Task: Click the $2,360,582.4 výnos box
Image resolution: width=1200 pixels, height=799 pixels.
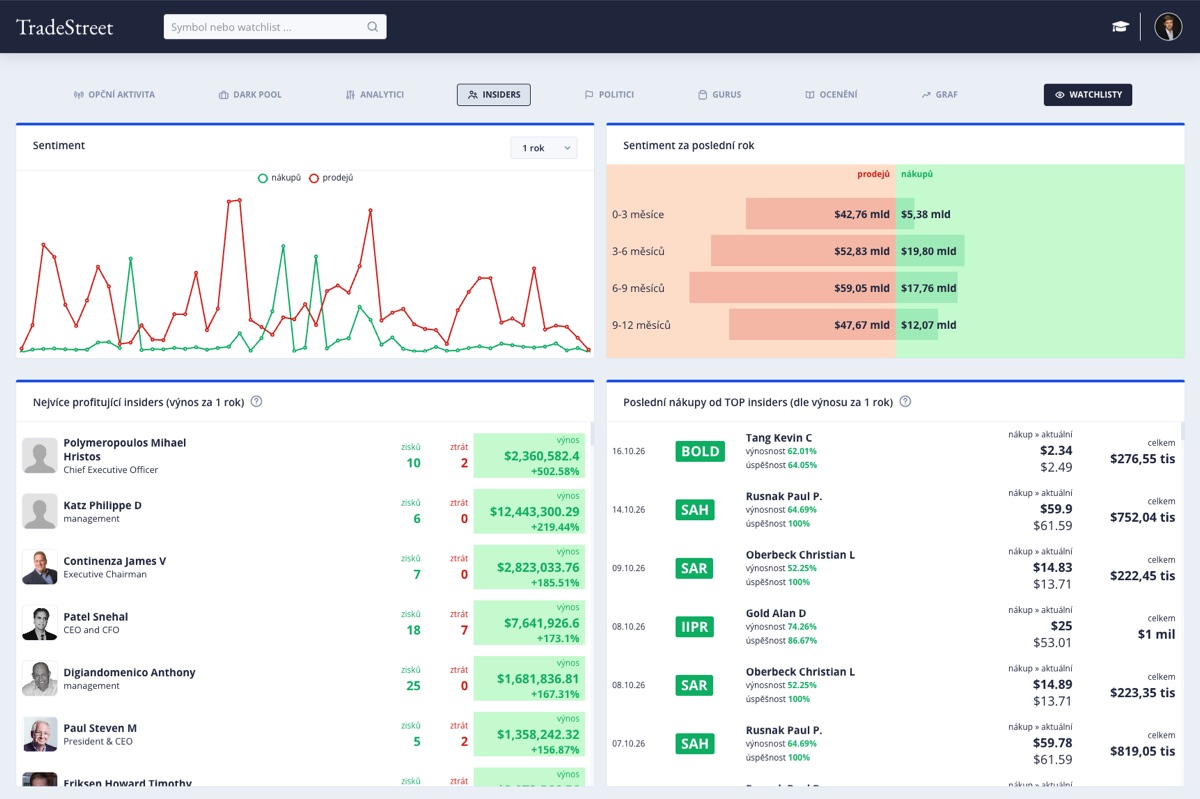Action: [530, 456]
